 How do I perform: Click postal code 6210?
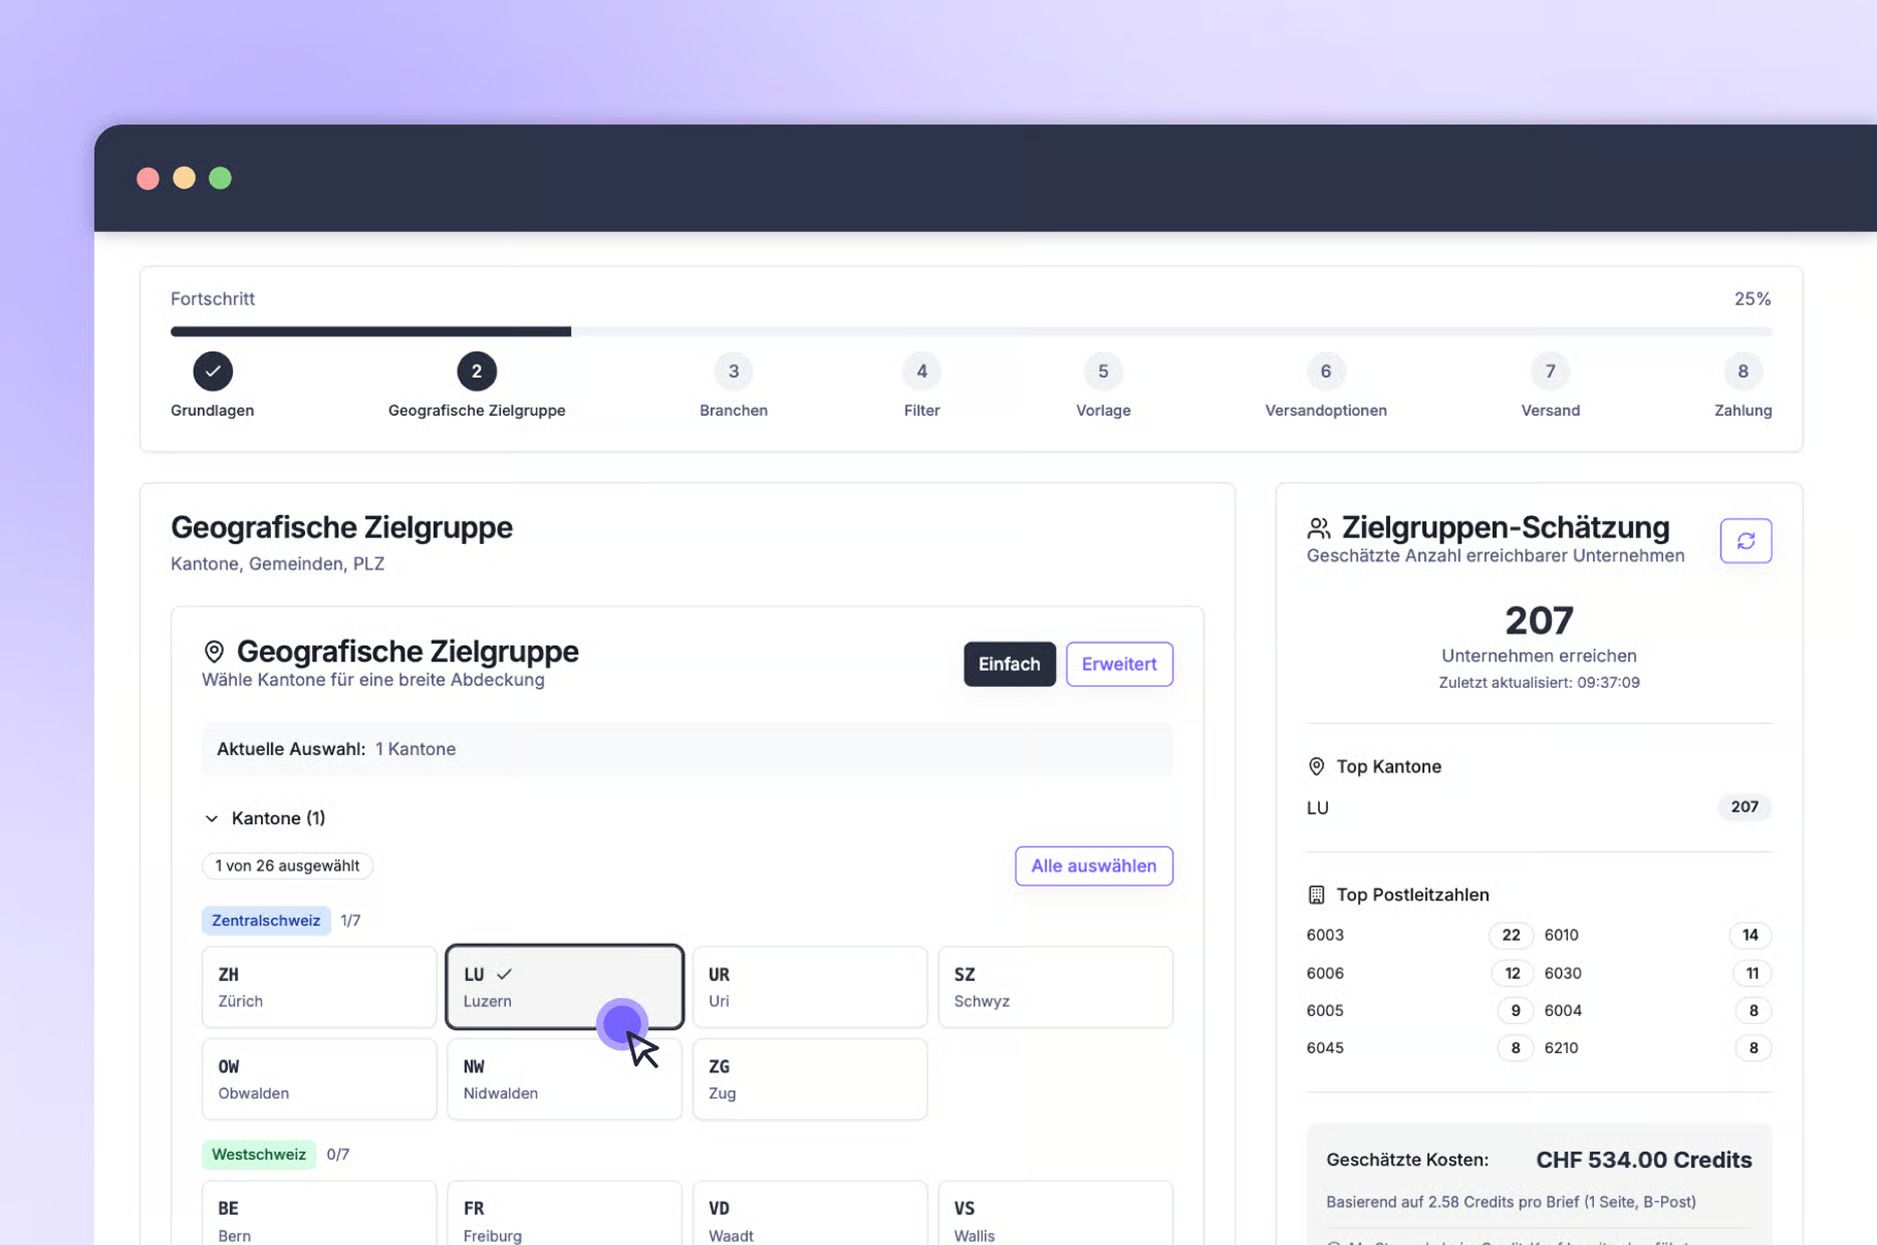(1561, 1048)
